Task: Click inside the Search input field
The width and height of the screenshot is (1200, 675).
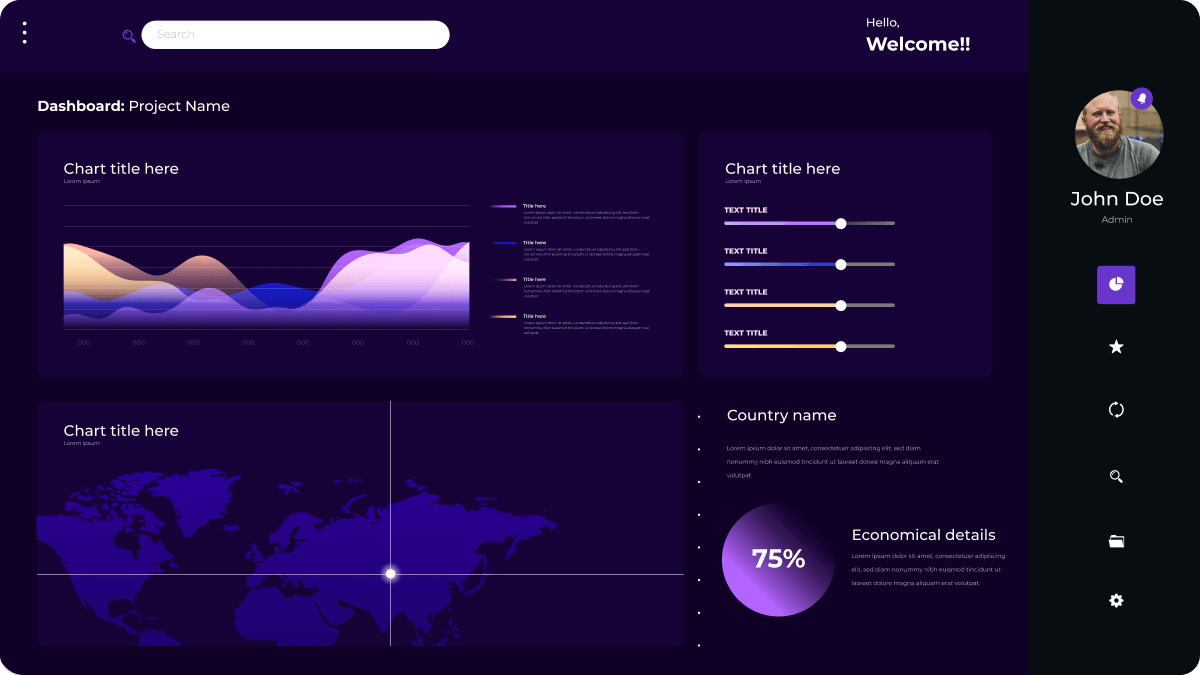Action: 295,35
